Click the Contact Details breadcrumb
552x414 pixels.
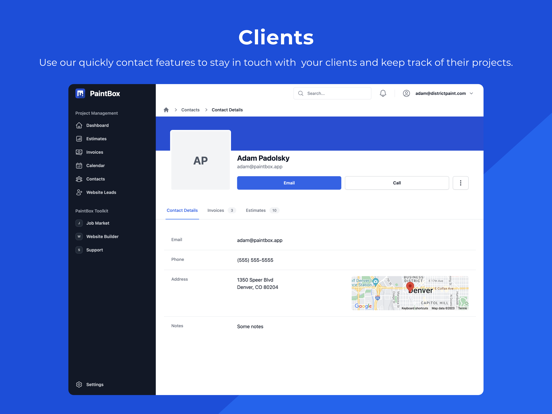[227, 110]
